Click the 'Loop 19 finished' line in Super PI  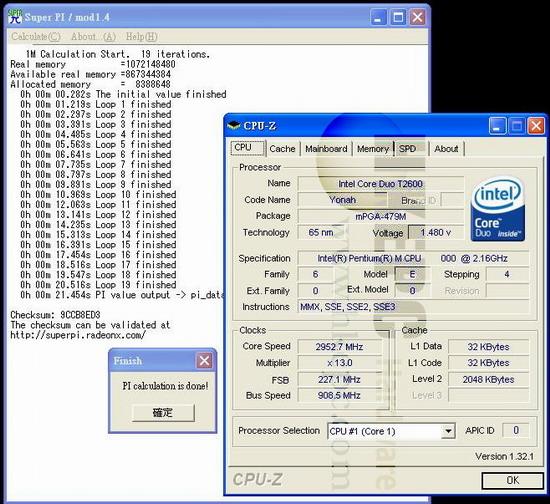pyautogui.click(x=98, y=284)
